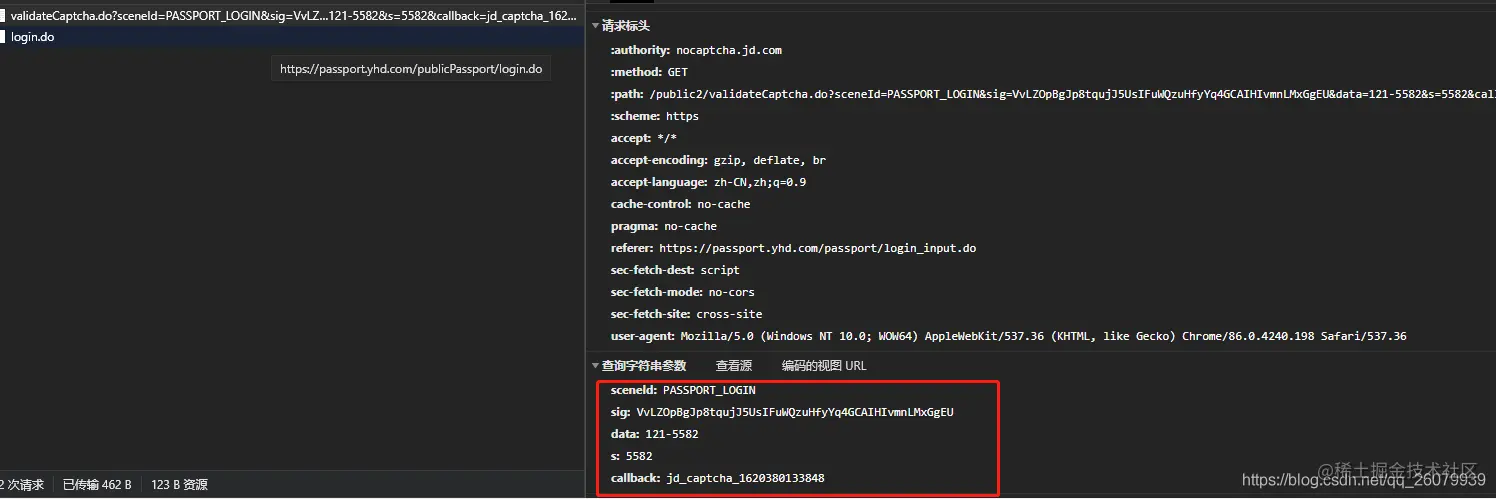Viewport: 1496px width, 499px height.
Task: Click the sec-fetch-dest script line
Action: point(675,270)
